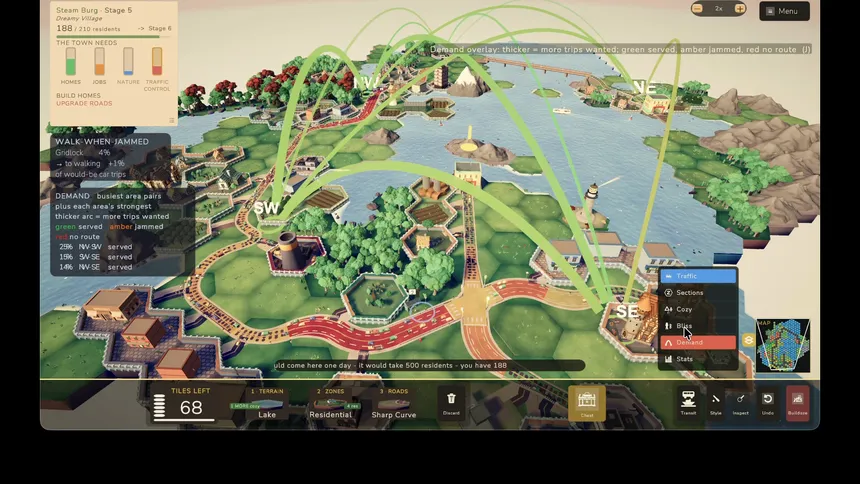Click the "NW-SE served" demand row
The image size is (860, 484).
point(95,267)
